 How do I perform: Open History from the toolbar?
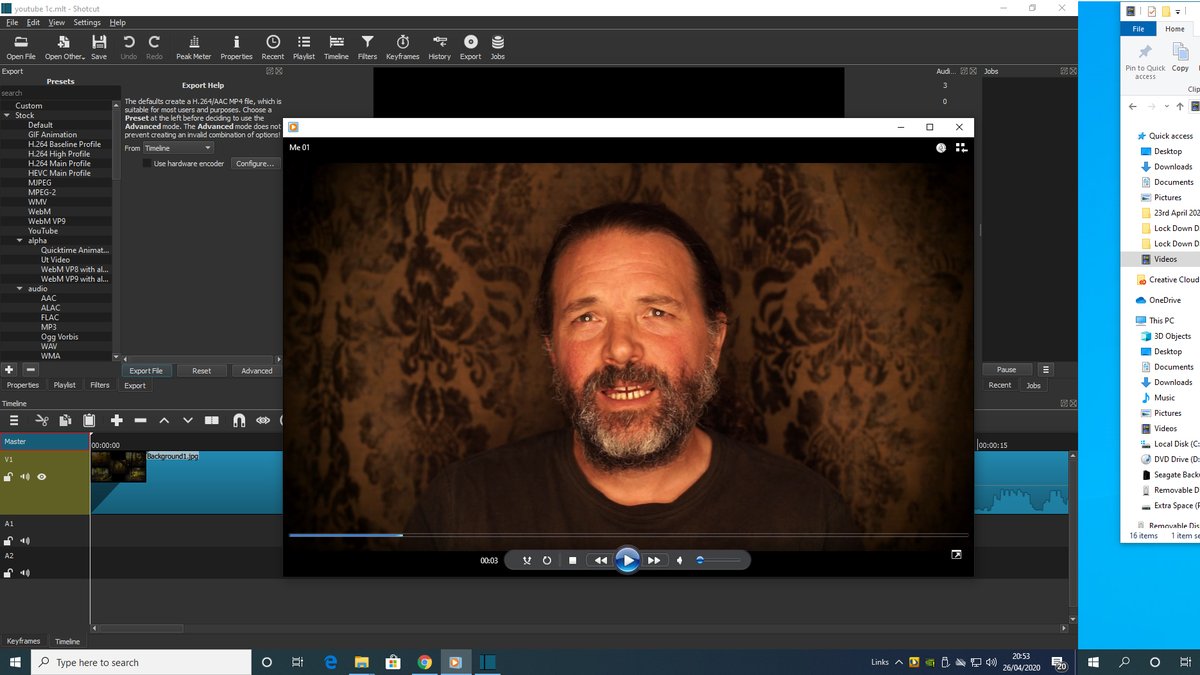coord(439,47)
